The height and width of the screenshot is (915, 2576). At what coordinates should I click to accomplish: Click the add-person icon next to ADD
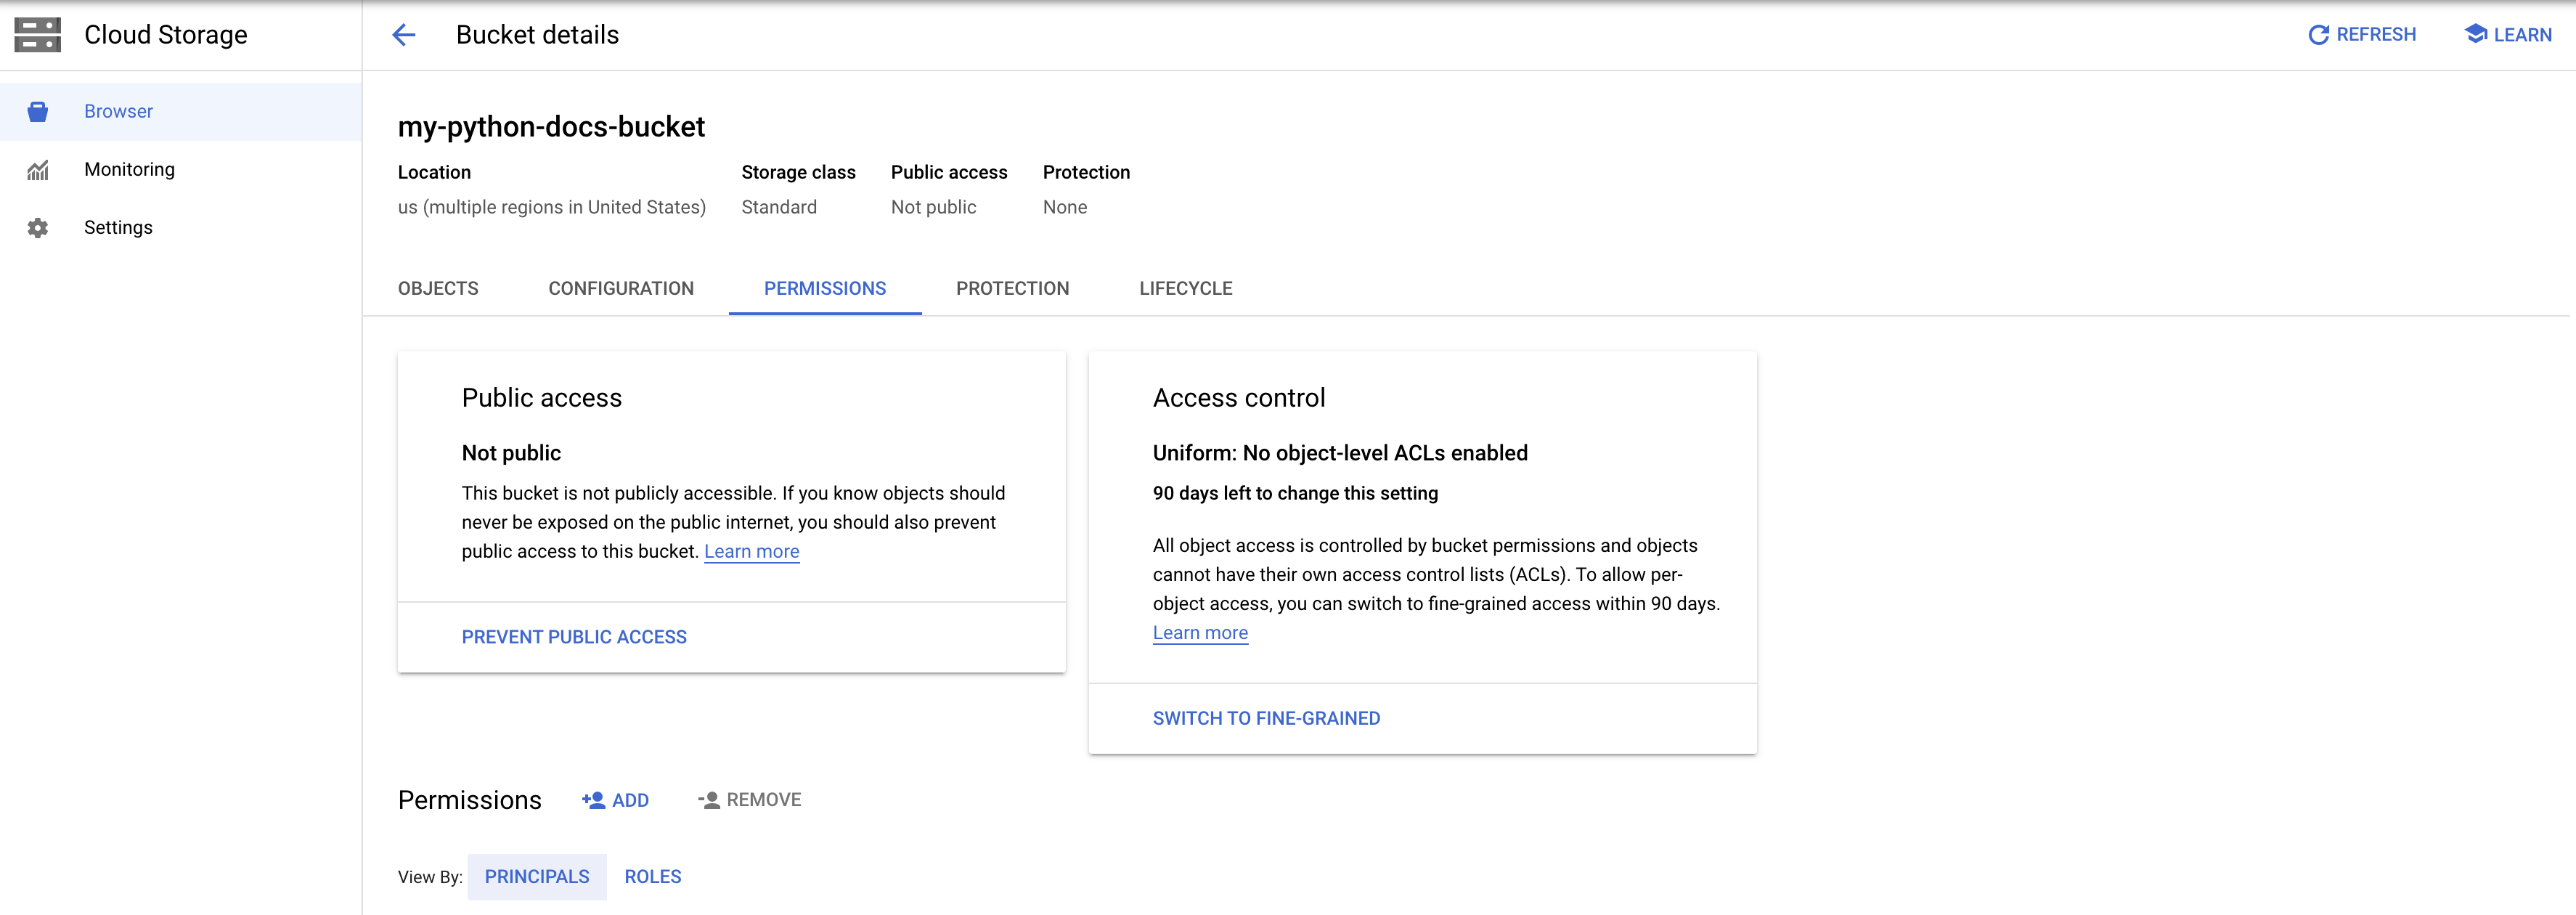593,800
